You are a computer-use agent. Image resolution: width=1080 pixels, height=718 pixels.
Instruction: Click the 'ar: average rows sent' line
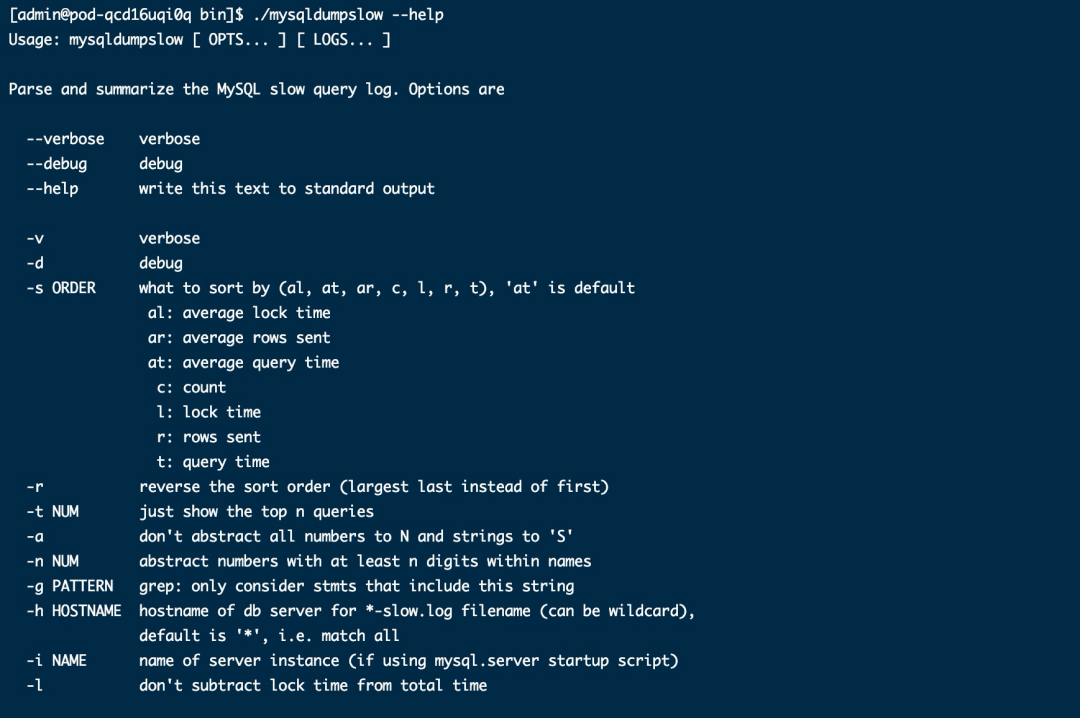pos(239,338)
